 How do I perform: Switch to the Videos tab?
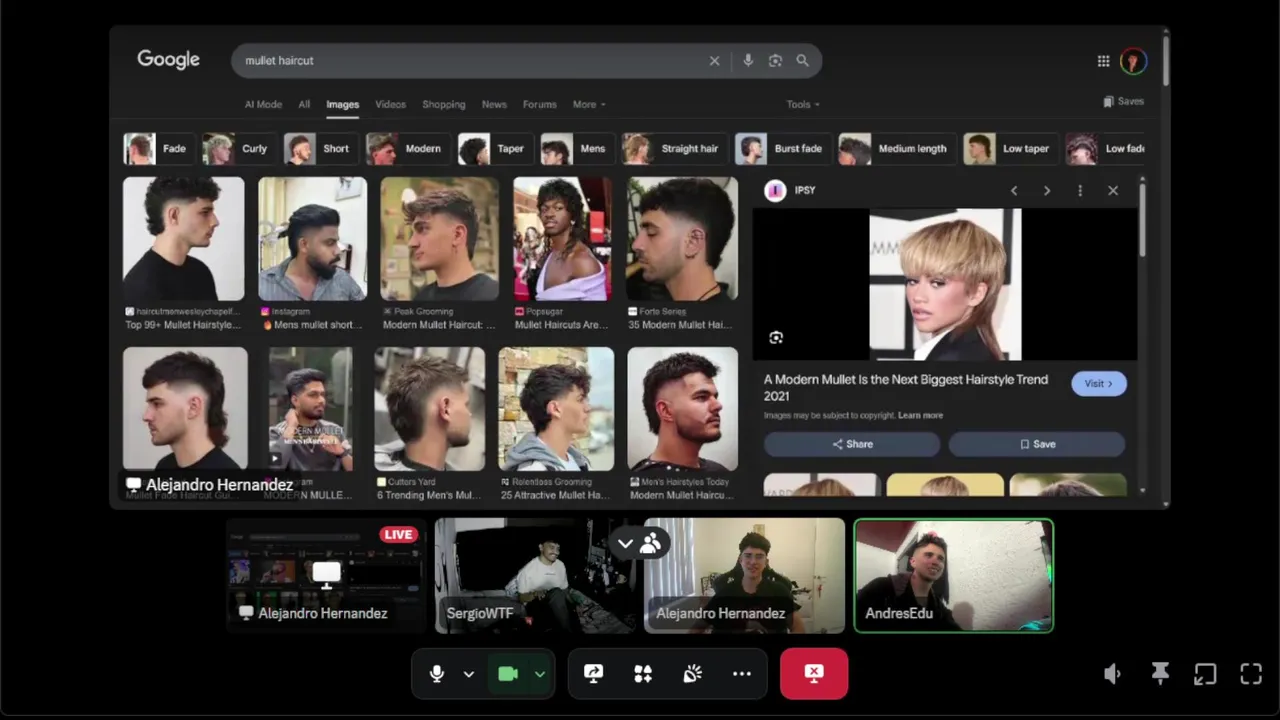390,104
